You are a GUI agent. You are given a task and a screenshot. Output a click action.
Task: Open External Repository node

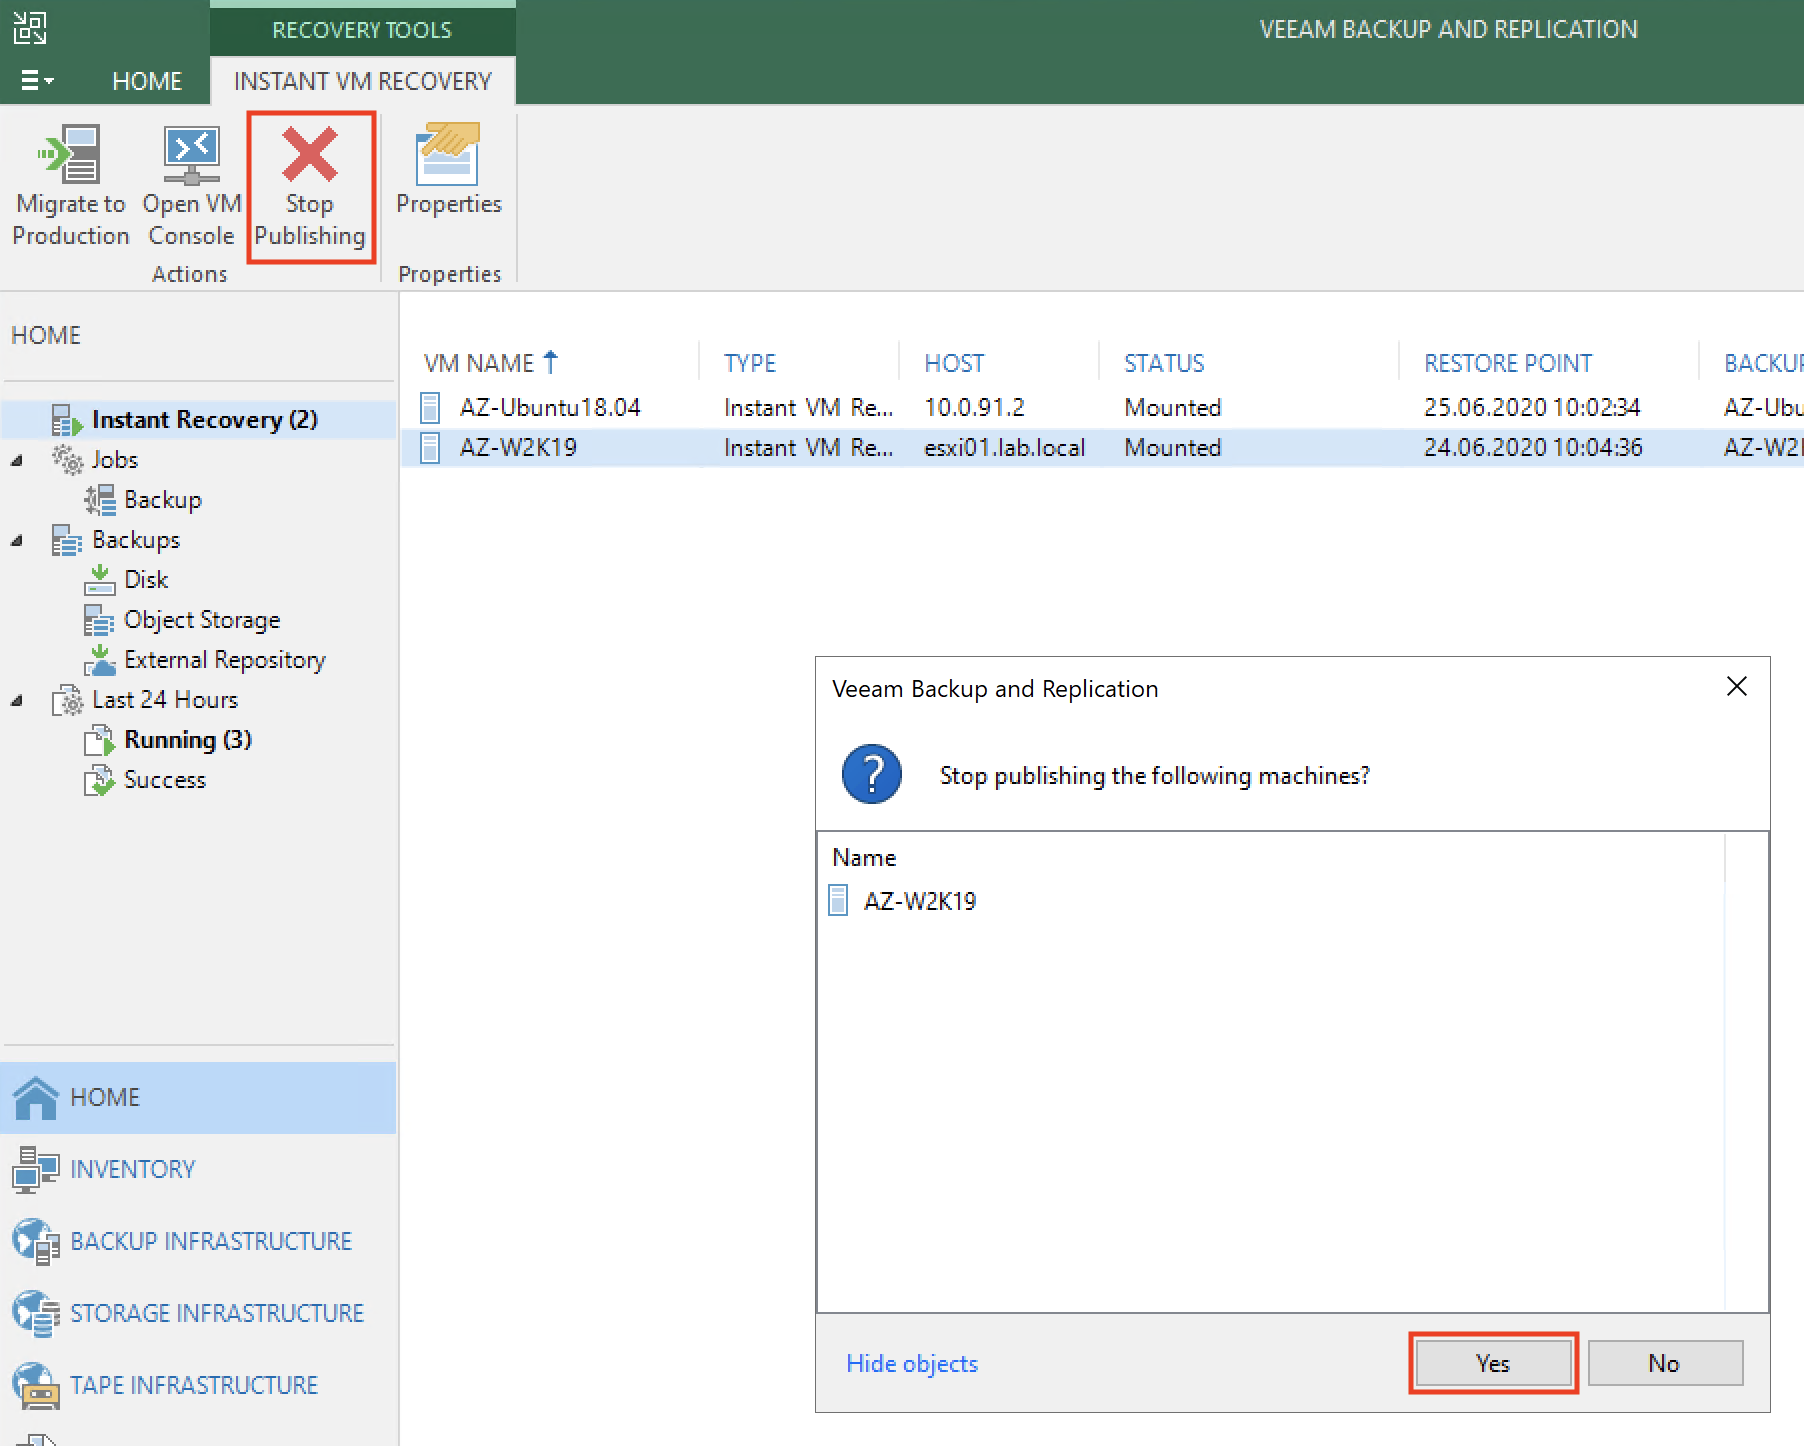[x=225, y=660]
